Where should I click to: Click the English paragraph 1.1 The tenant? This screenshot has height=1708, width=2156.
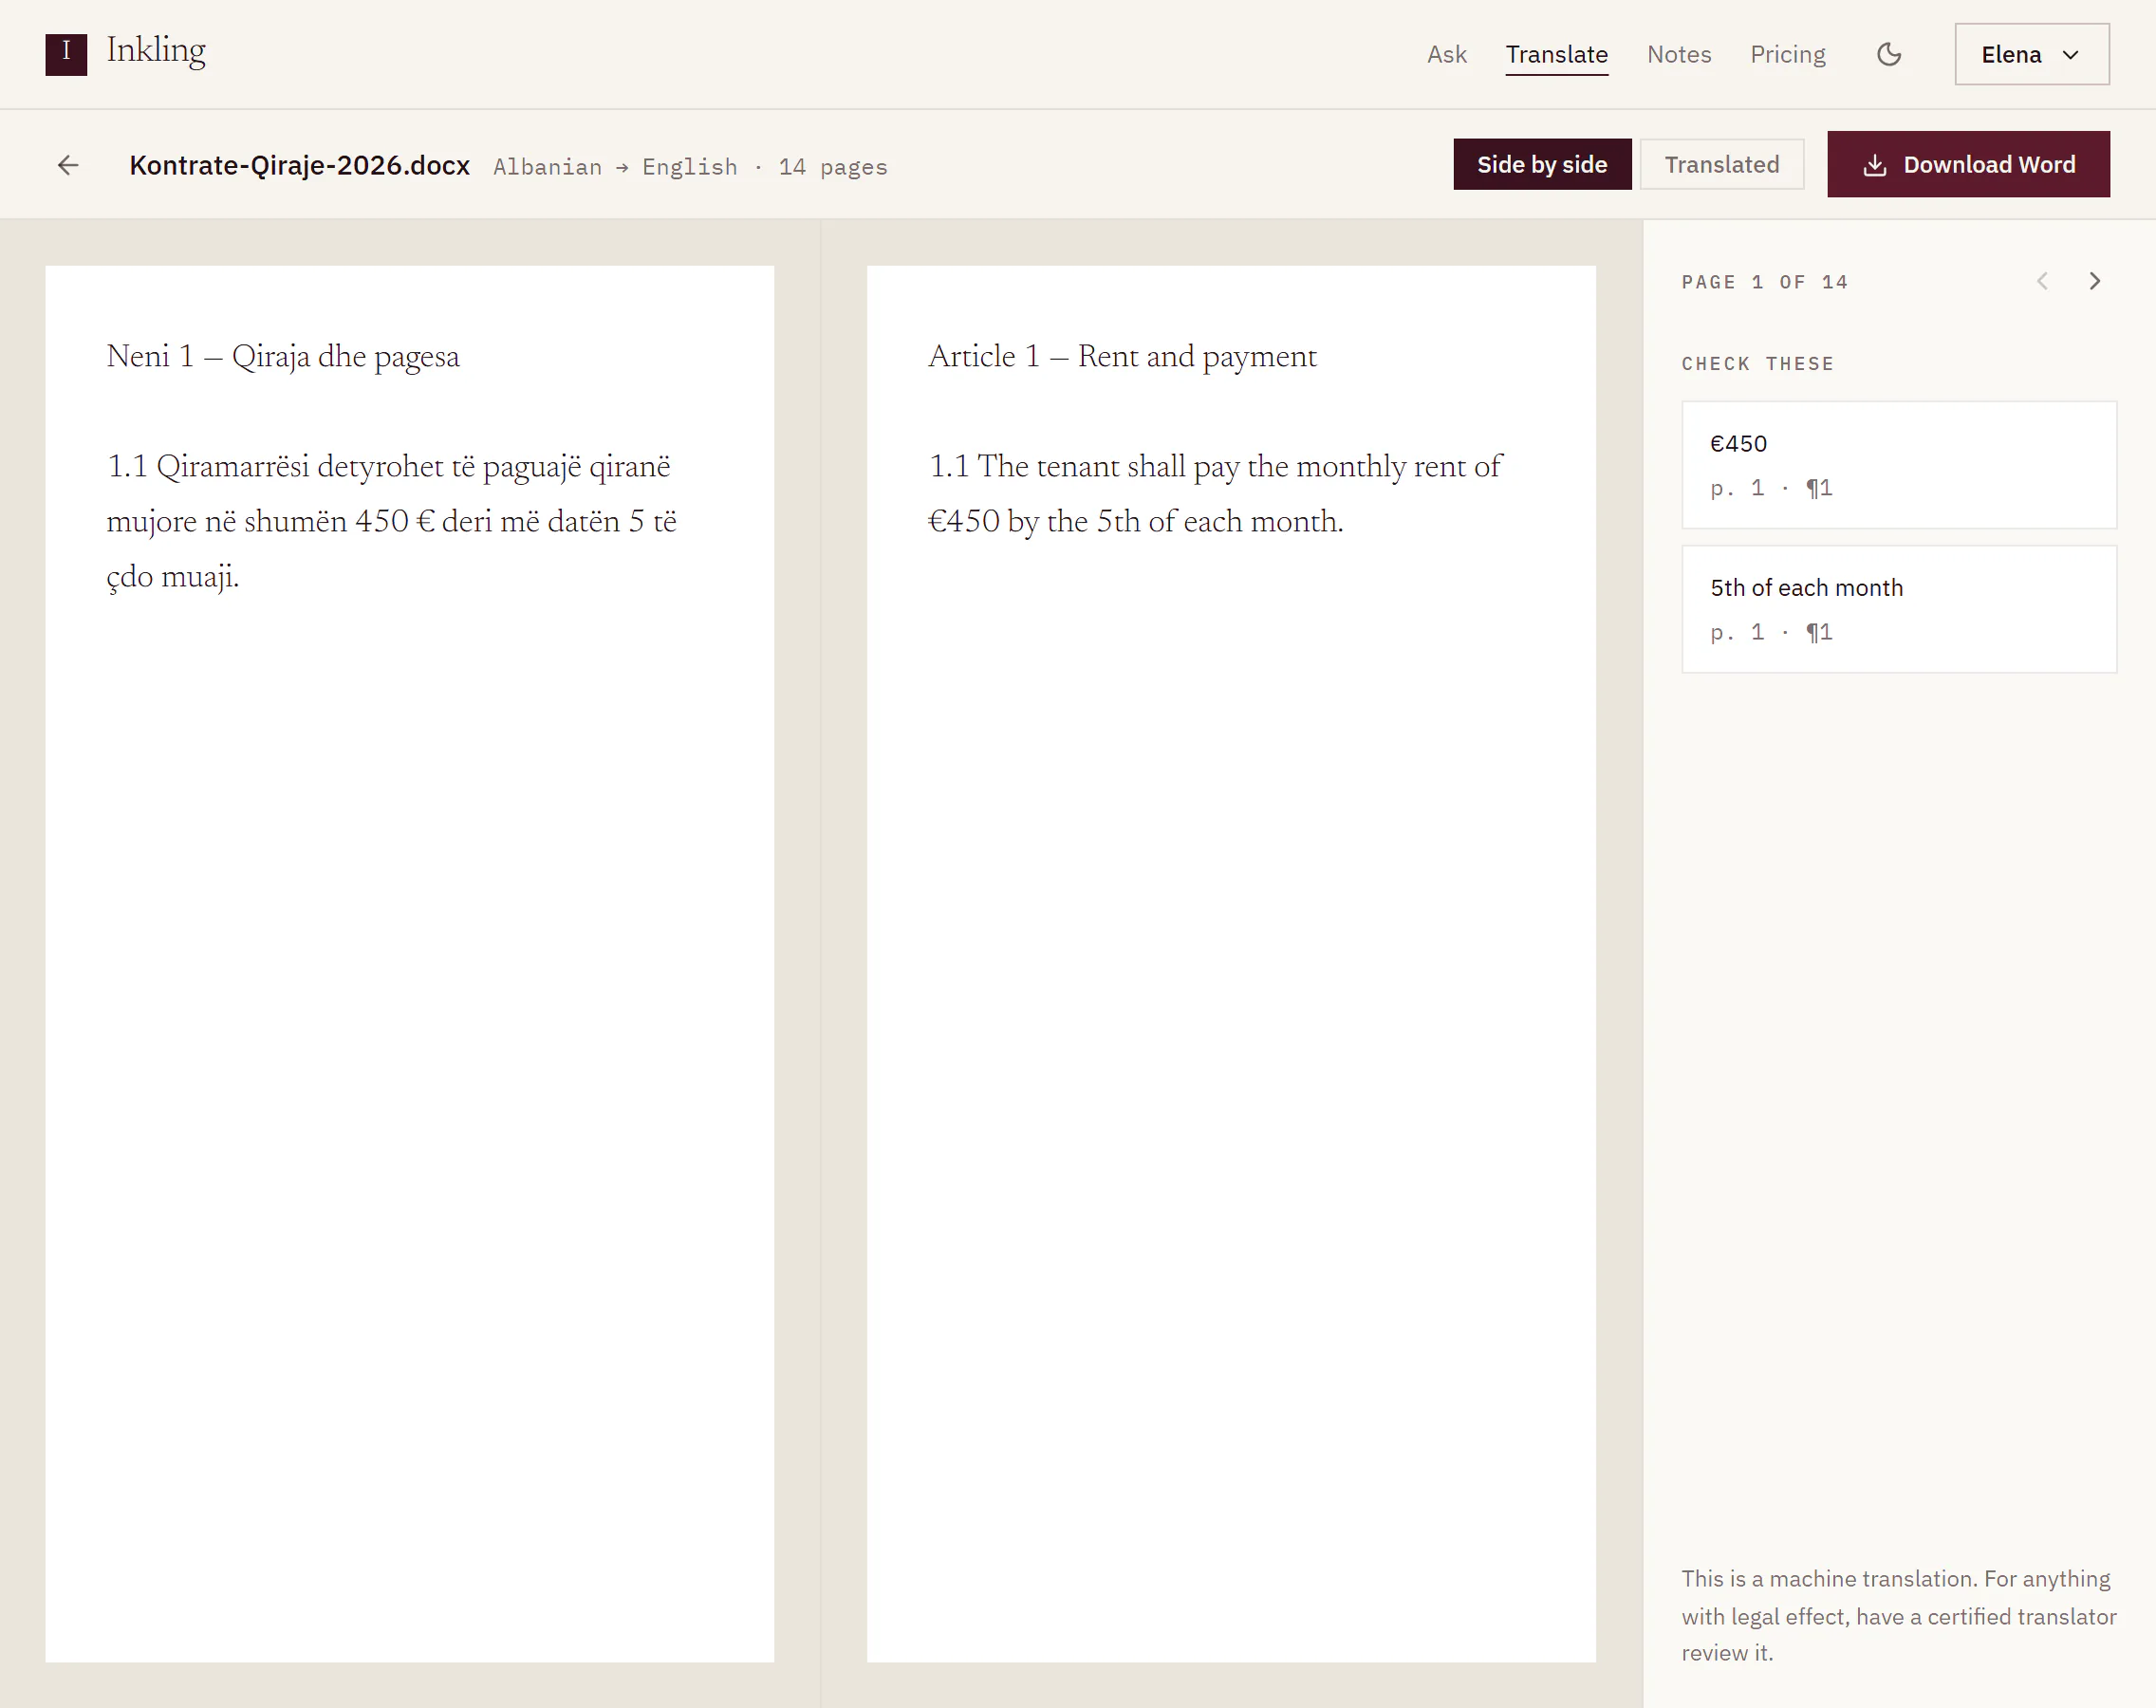click(x=1214, y=493)
